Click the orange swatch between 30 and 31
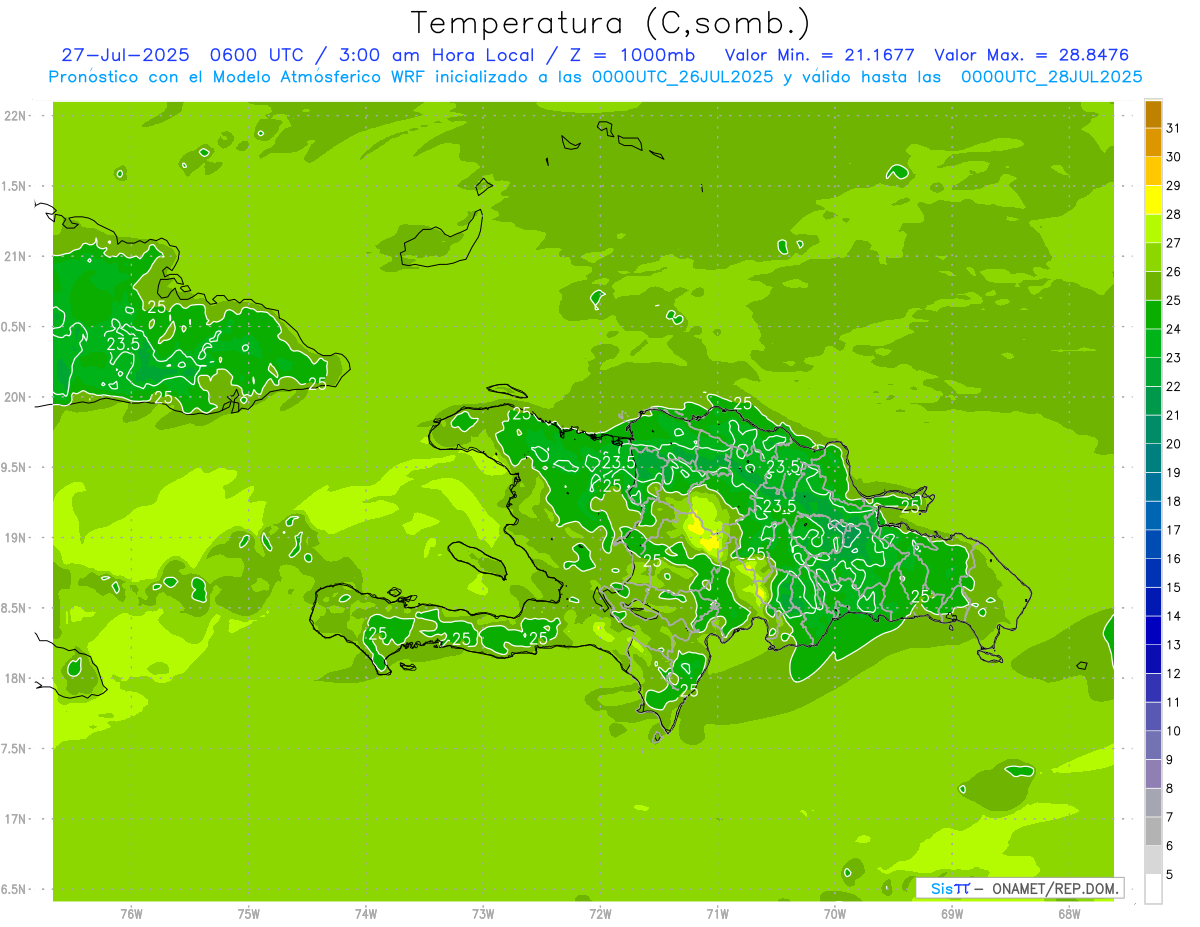Viewport: 1200px width, 927px height. tap(1153, 142)
